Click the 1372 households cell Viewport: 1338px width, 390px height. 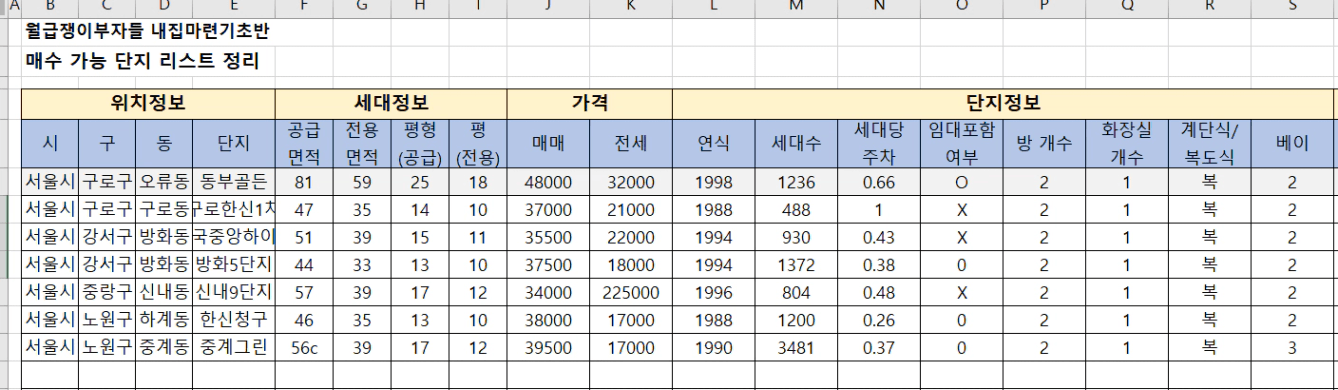796,265
